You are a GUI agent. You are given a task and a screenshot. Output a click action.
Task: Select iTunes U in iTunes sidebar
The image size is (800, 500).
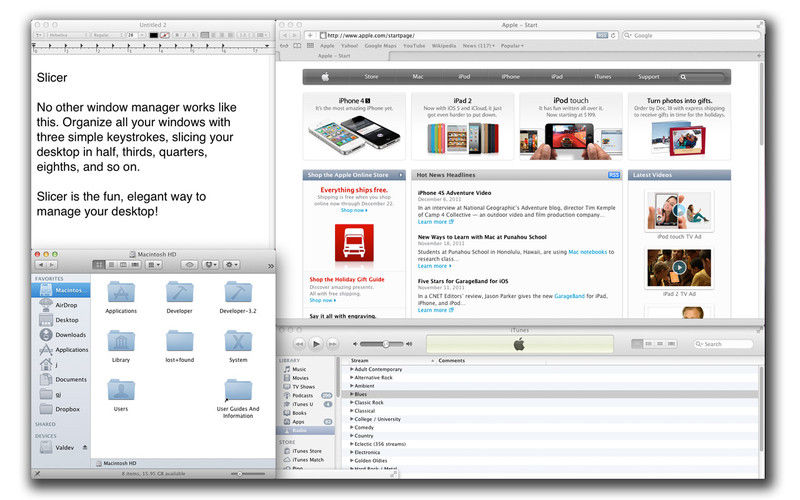tap(303, 404)
